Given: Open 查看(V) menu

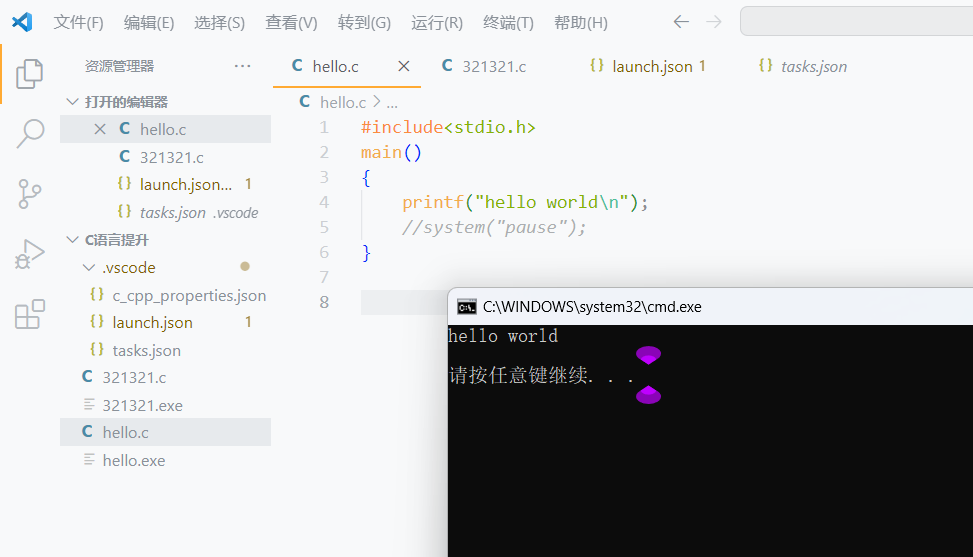Looking at the screenshot, I should coord(291,23).
